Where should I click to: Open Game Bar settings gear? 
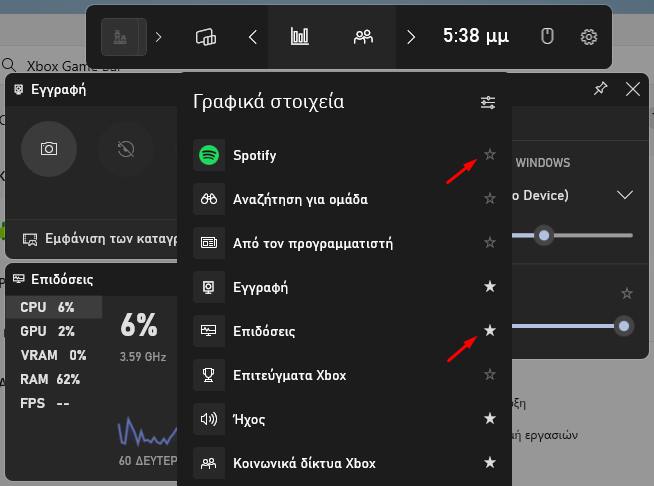589,37
